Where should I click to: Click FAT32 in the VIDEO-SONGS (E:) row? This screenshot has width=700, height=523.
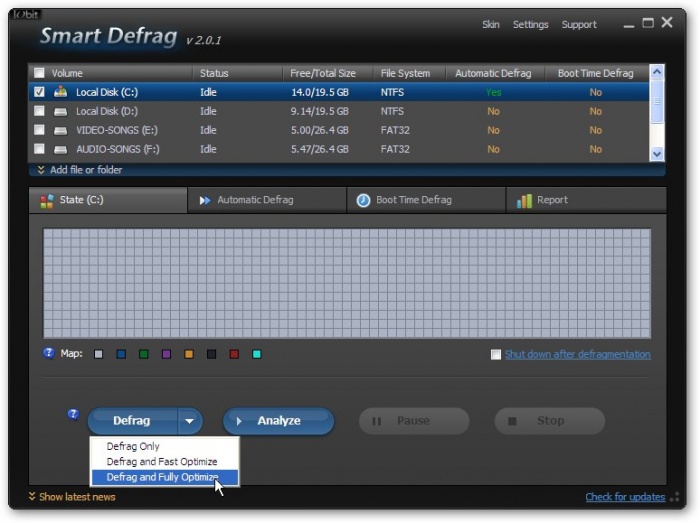[x=395, y=130]
